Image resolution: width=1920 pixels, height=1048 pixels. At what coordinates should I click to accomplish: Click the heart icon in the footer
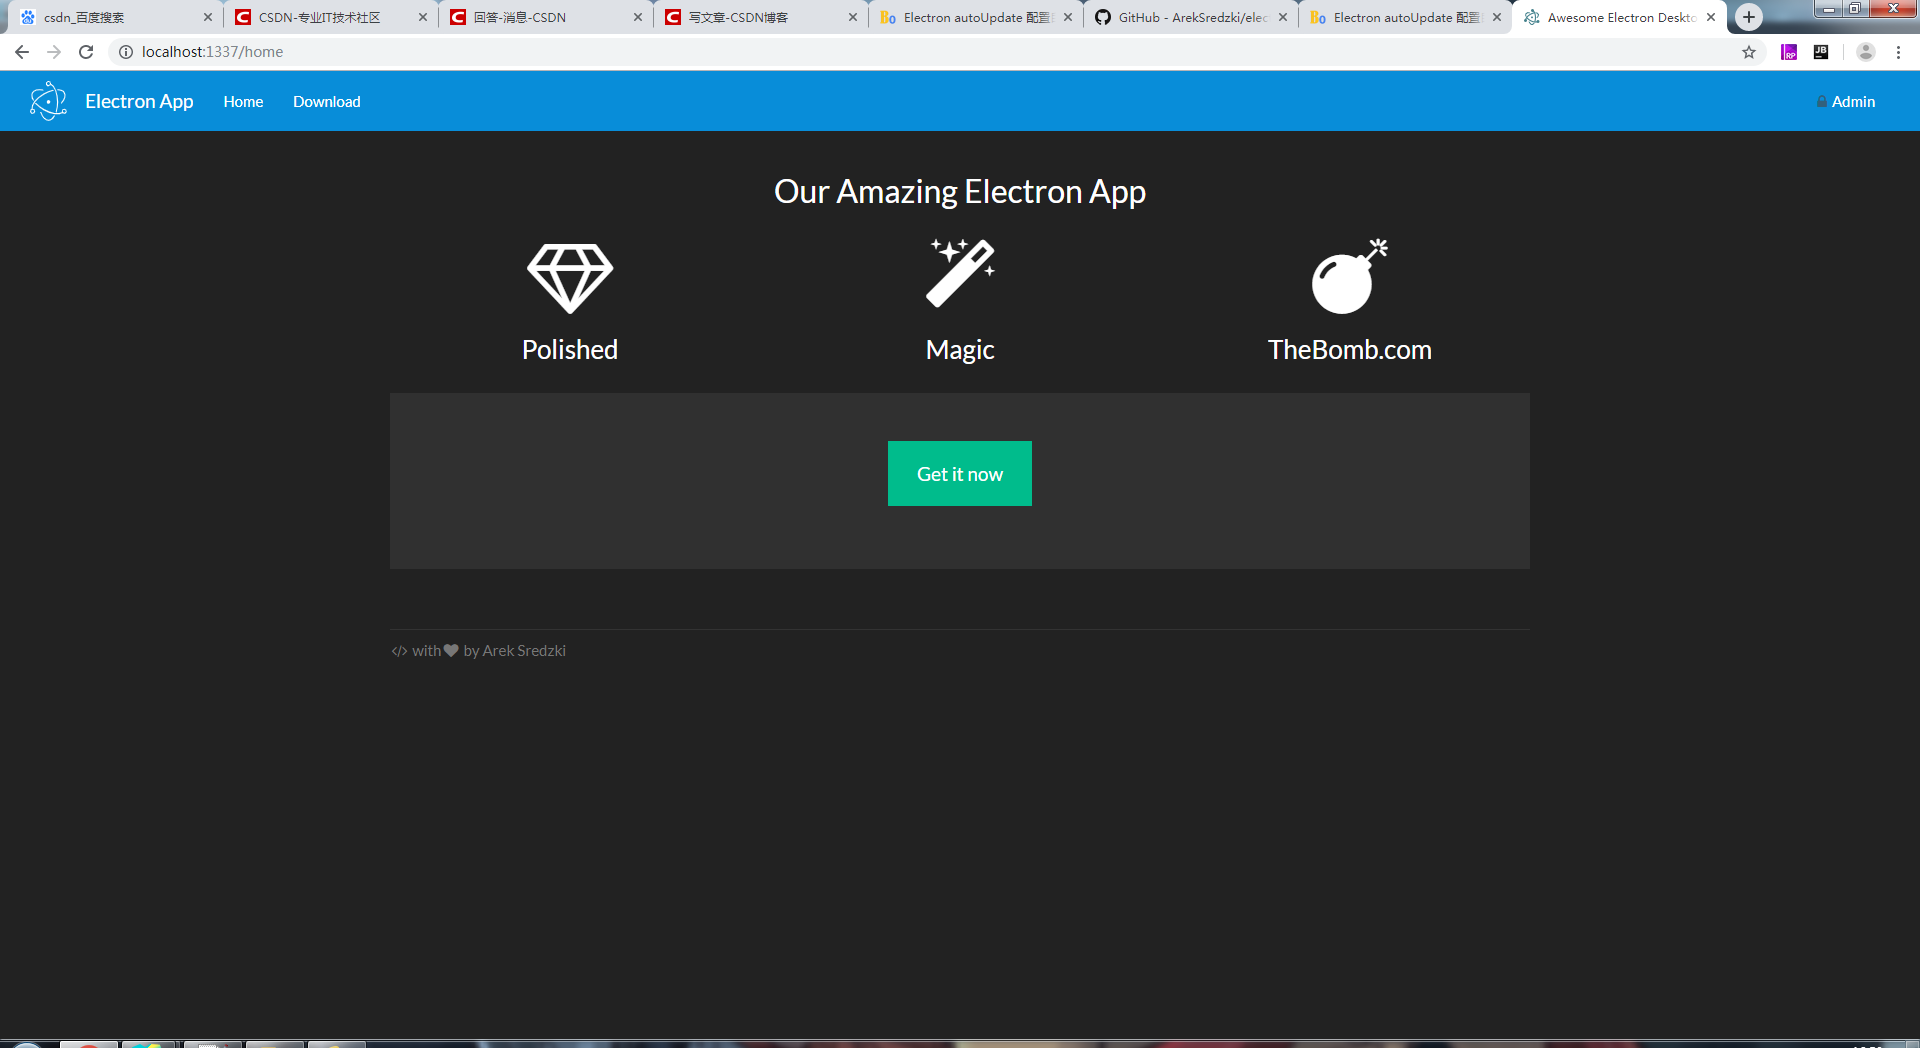pos(450,650)
